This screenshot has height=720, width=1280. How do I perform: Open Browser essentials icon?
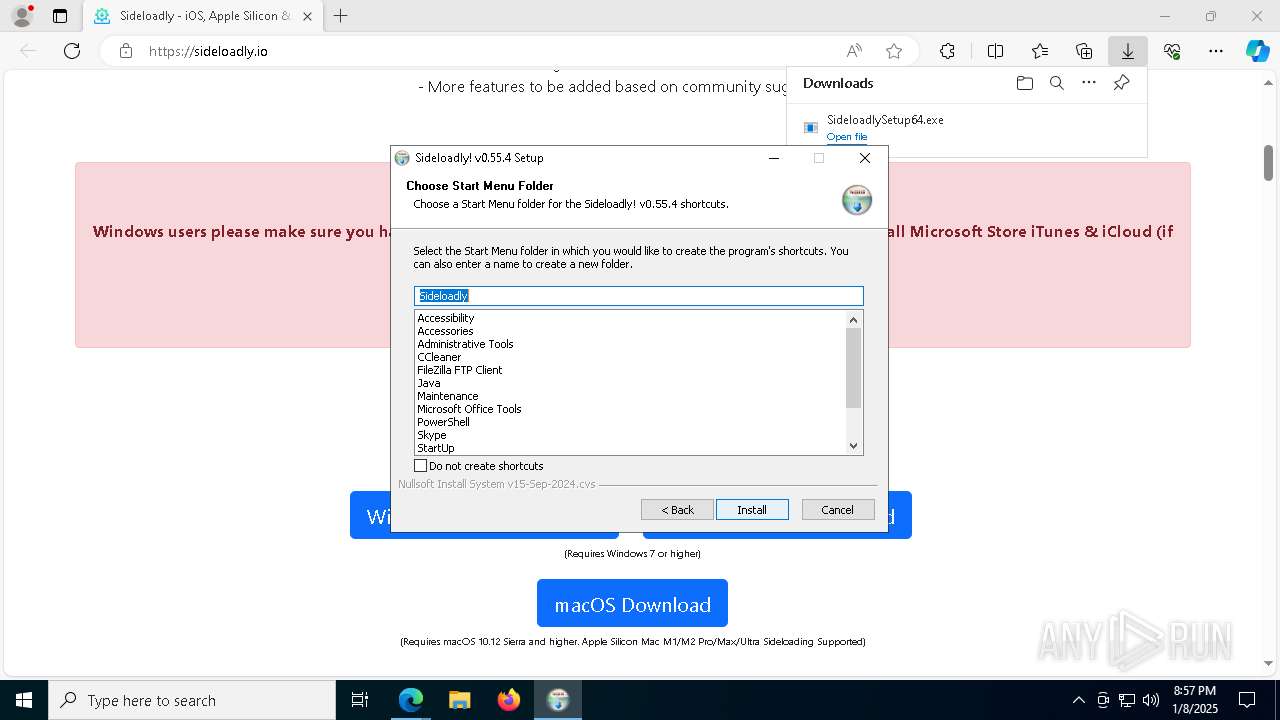pos(1172,51)
